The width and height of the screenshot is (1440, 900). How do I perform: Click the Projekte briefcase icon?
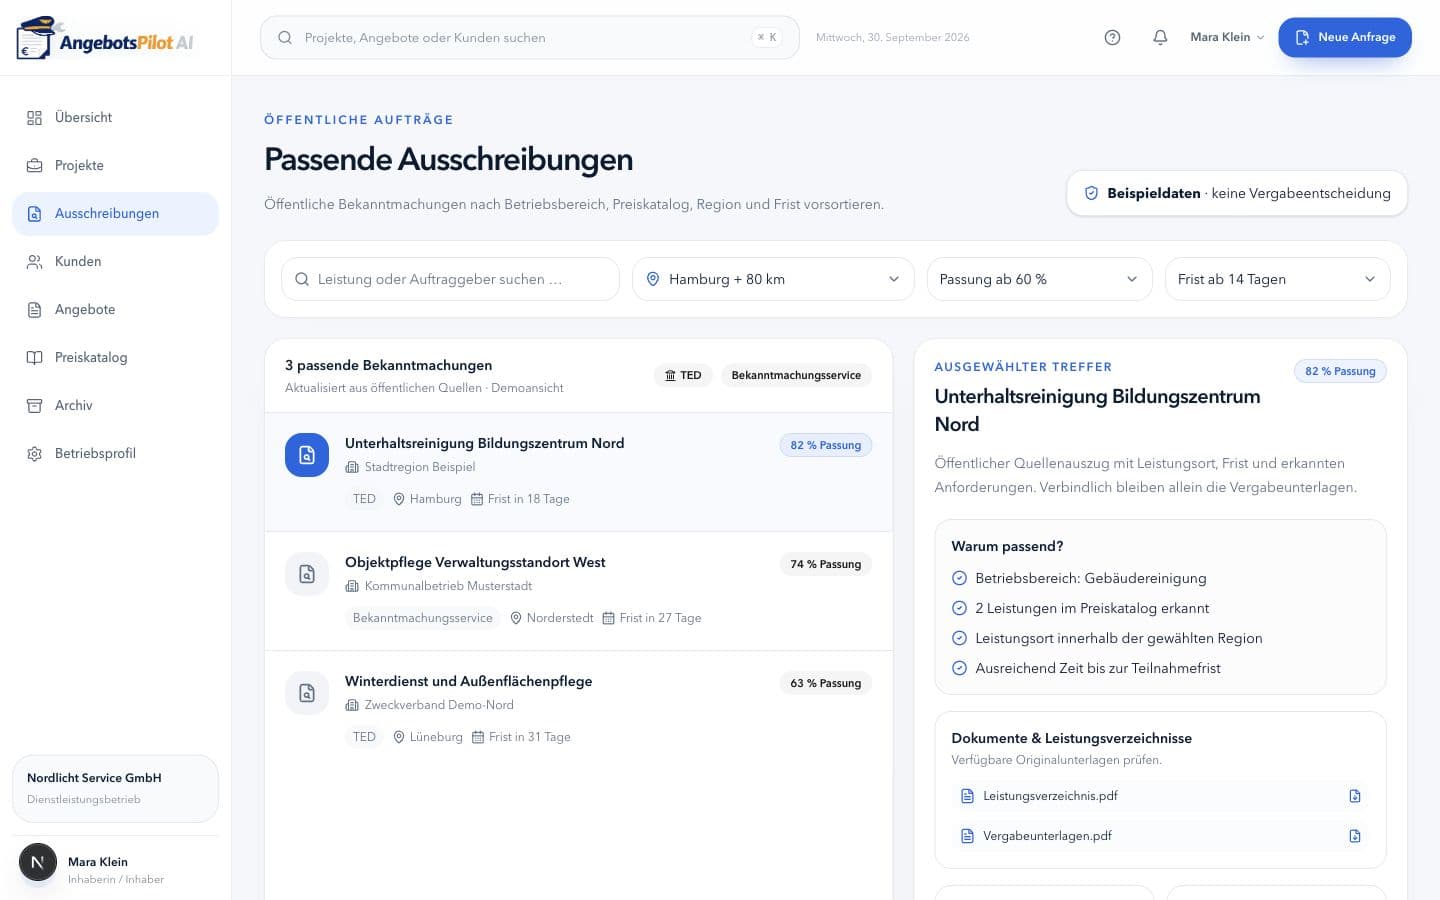click(34, 166)
